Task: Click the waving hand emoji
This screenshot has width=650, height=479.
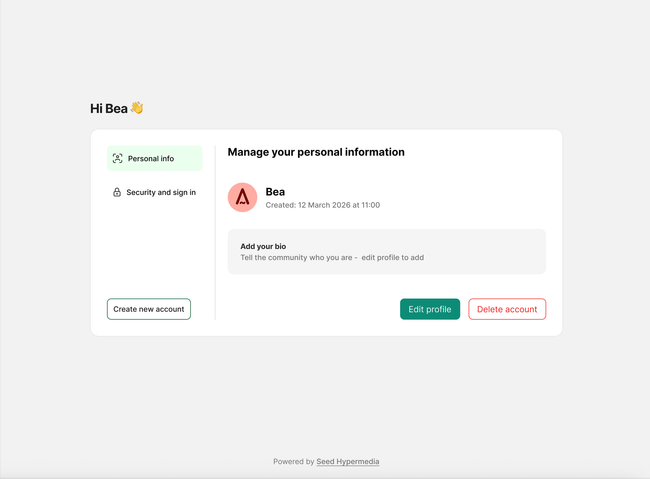Action: point(137,108)
